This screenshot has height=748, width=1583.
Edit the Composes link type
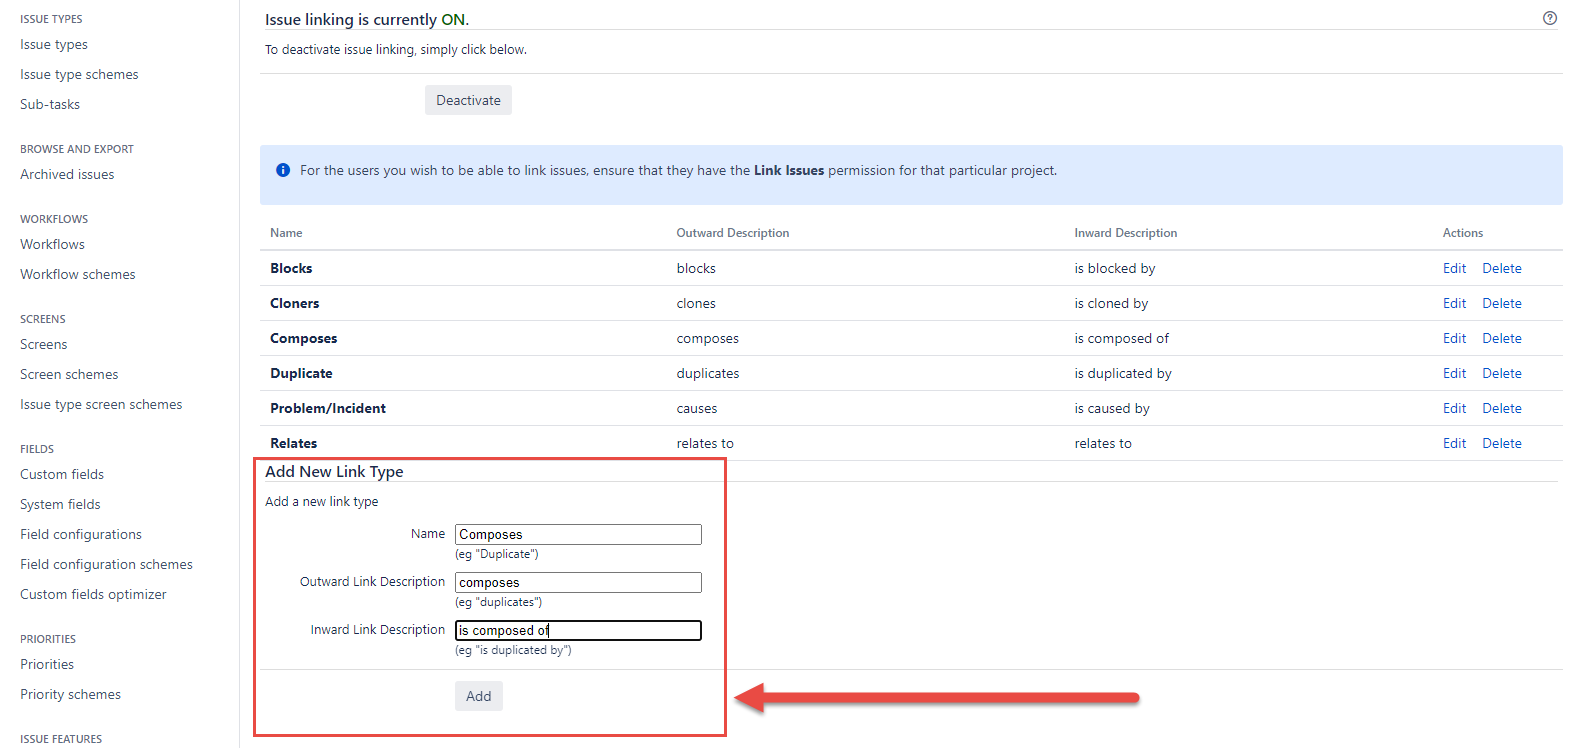1453,338
